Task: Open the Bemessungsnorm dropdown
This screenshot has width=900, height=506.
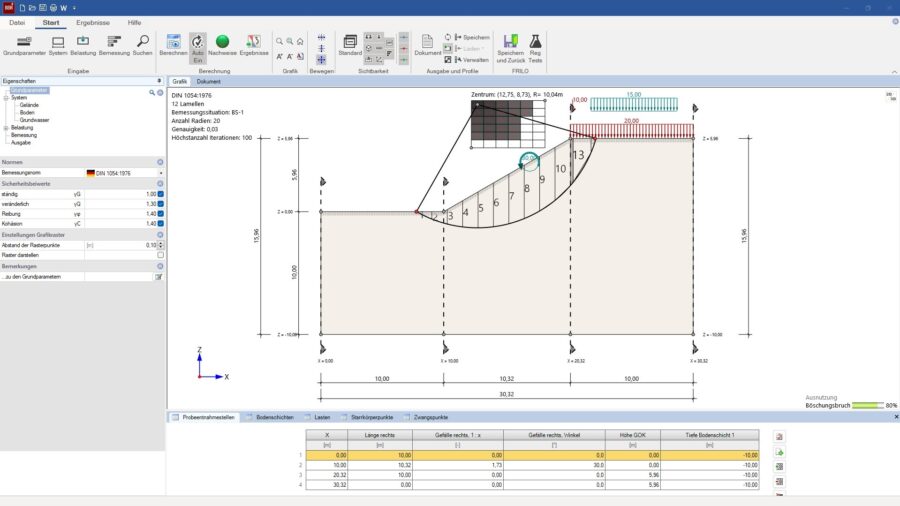Action: tap(160, 172)
